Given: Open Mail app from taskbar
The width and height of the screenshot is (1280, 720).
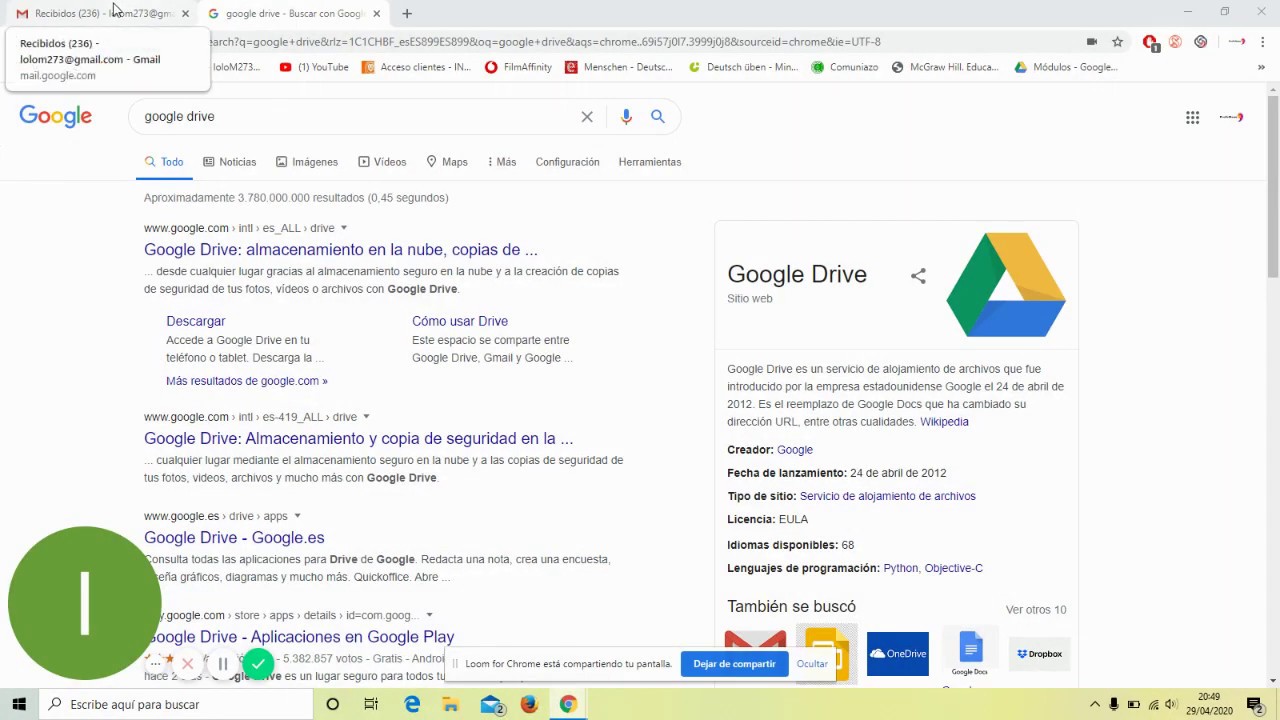Looking at the screenshot, I should pos(491,704).
